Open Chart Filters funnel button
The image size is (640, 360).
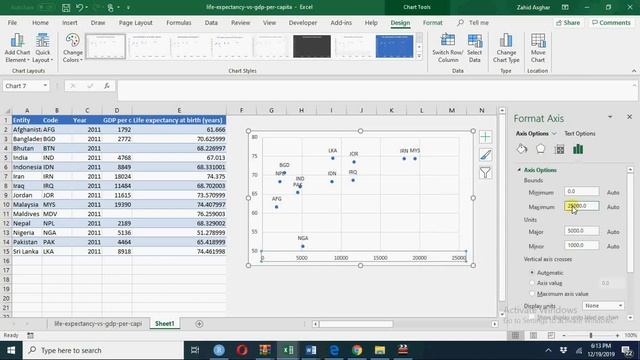pyautogui.click(x=485, y=173)
